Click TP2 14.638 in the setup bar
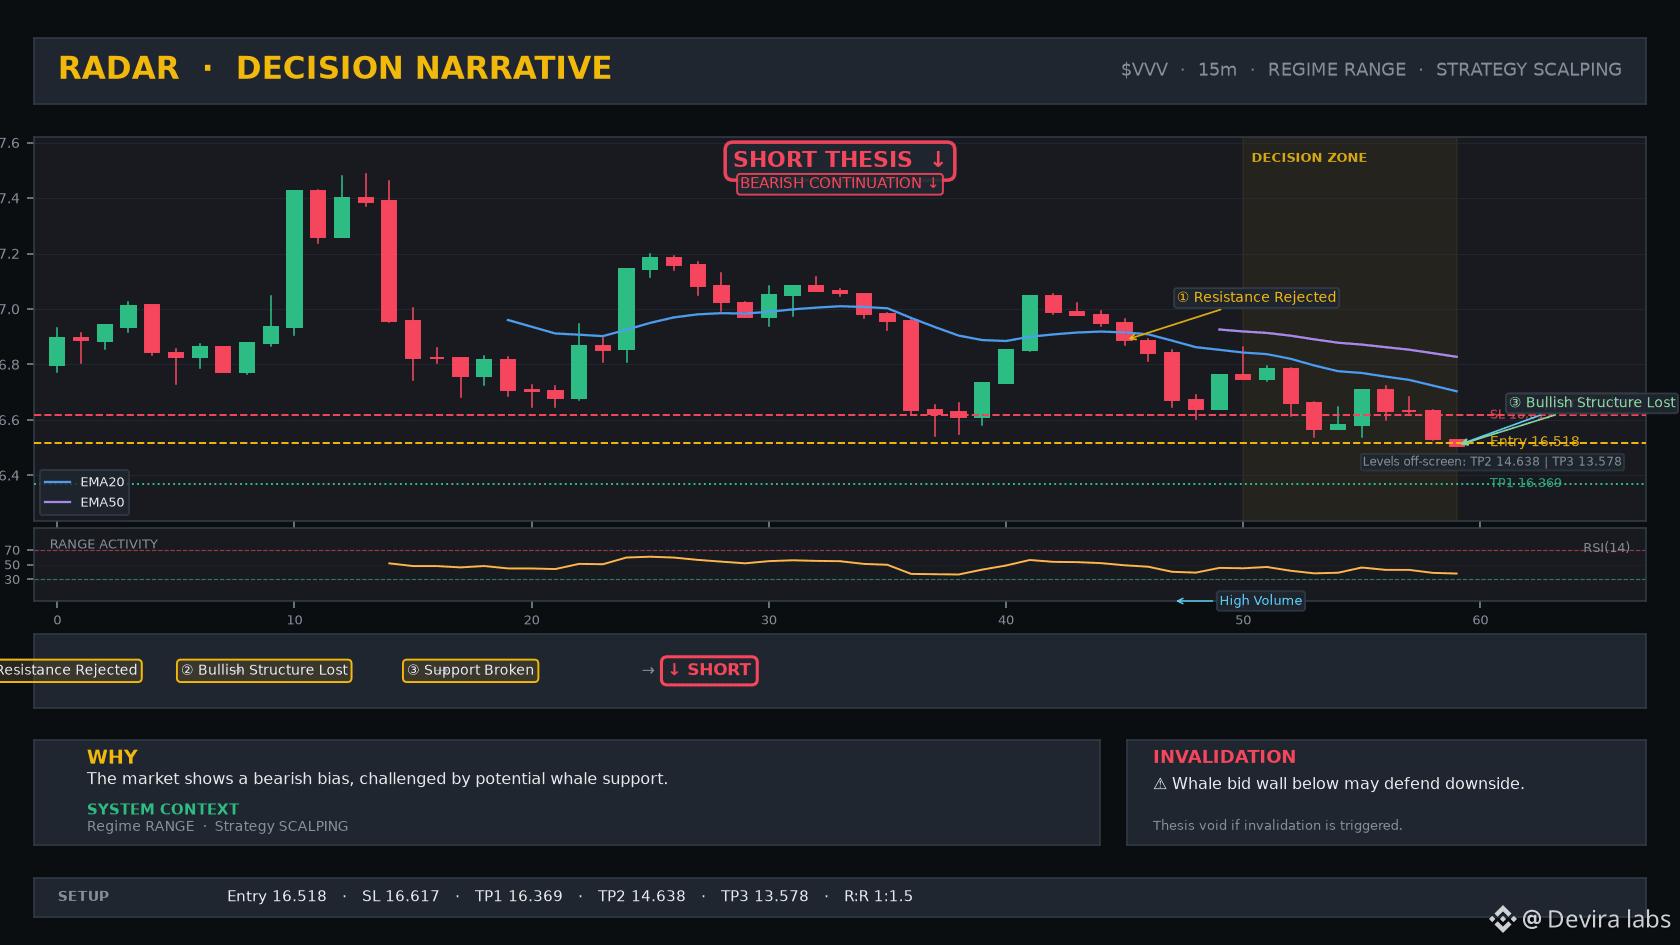 click(x=641, y=896)
